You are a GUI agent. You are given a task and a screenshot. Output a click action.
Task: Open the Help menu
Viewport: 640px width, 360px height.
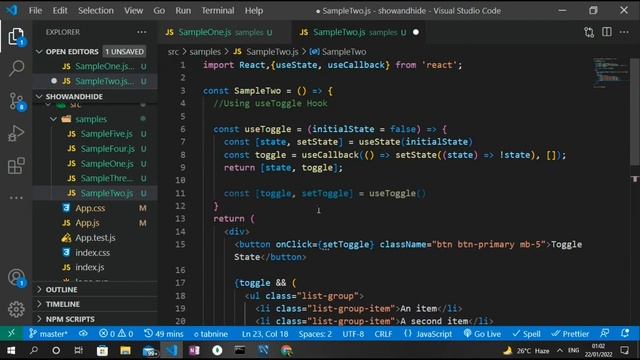253,11
